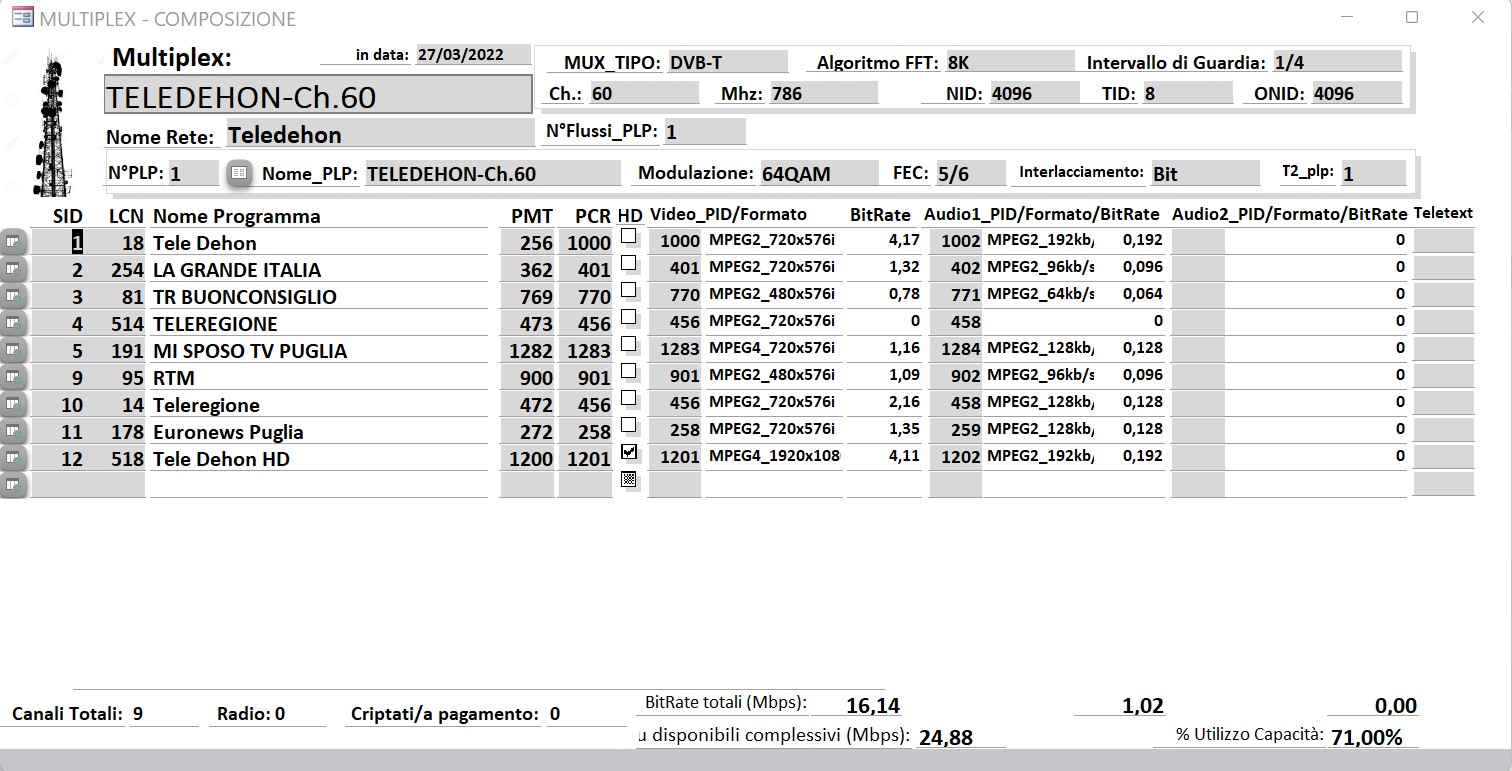Click the T2_plp field
The width and height of the screenshot is (1512, 771).
coord(1372,173)
